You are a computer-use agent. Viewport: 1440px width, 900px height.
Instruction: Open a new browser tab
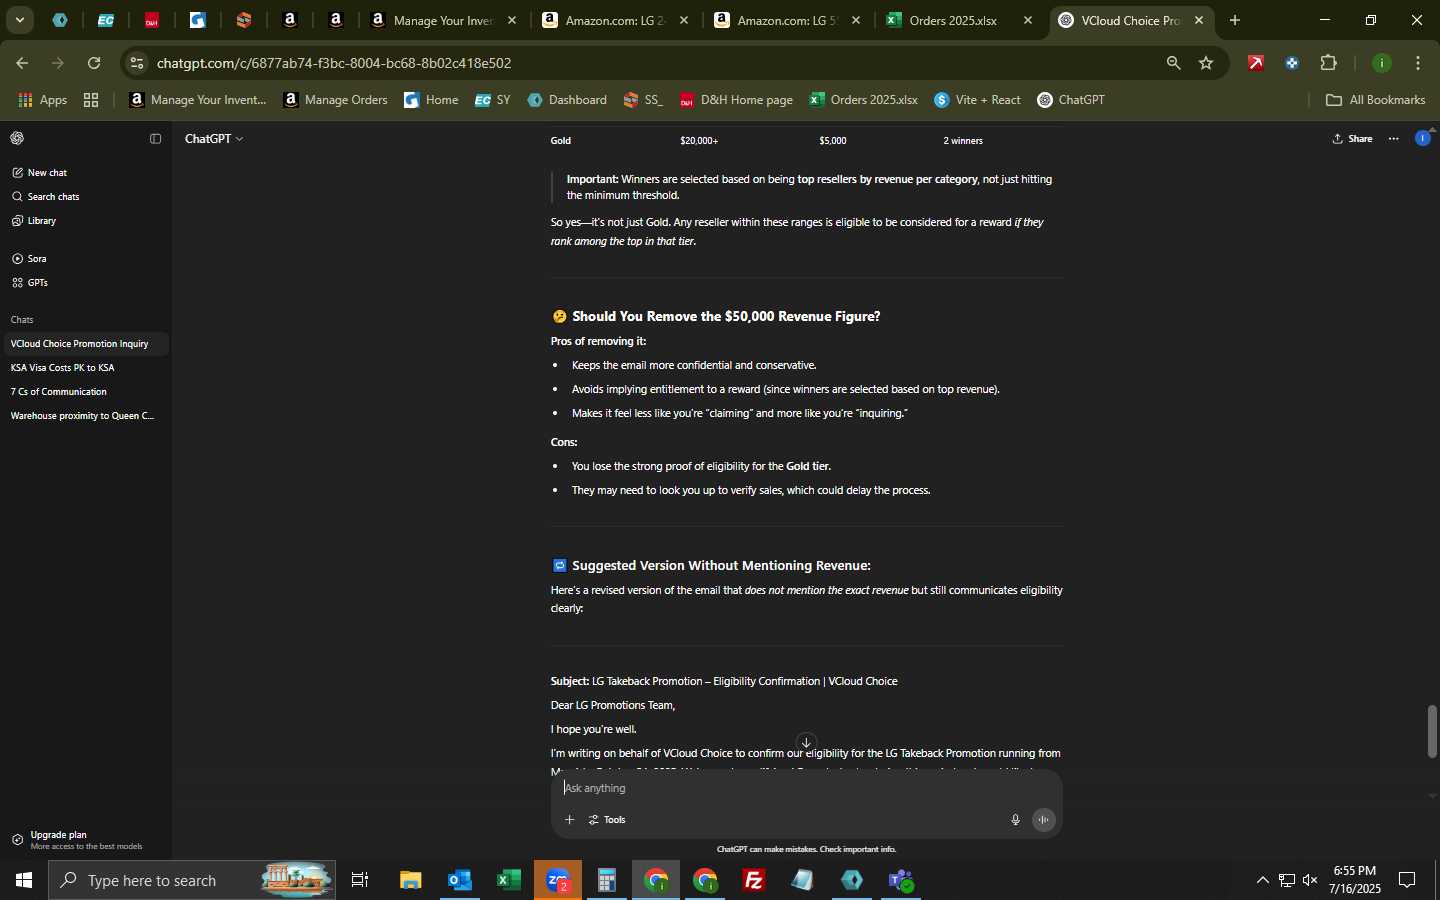(1235, 20)
